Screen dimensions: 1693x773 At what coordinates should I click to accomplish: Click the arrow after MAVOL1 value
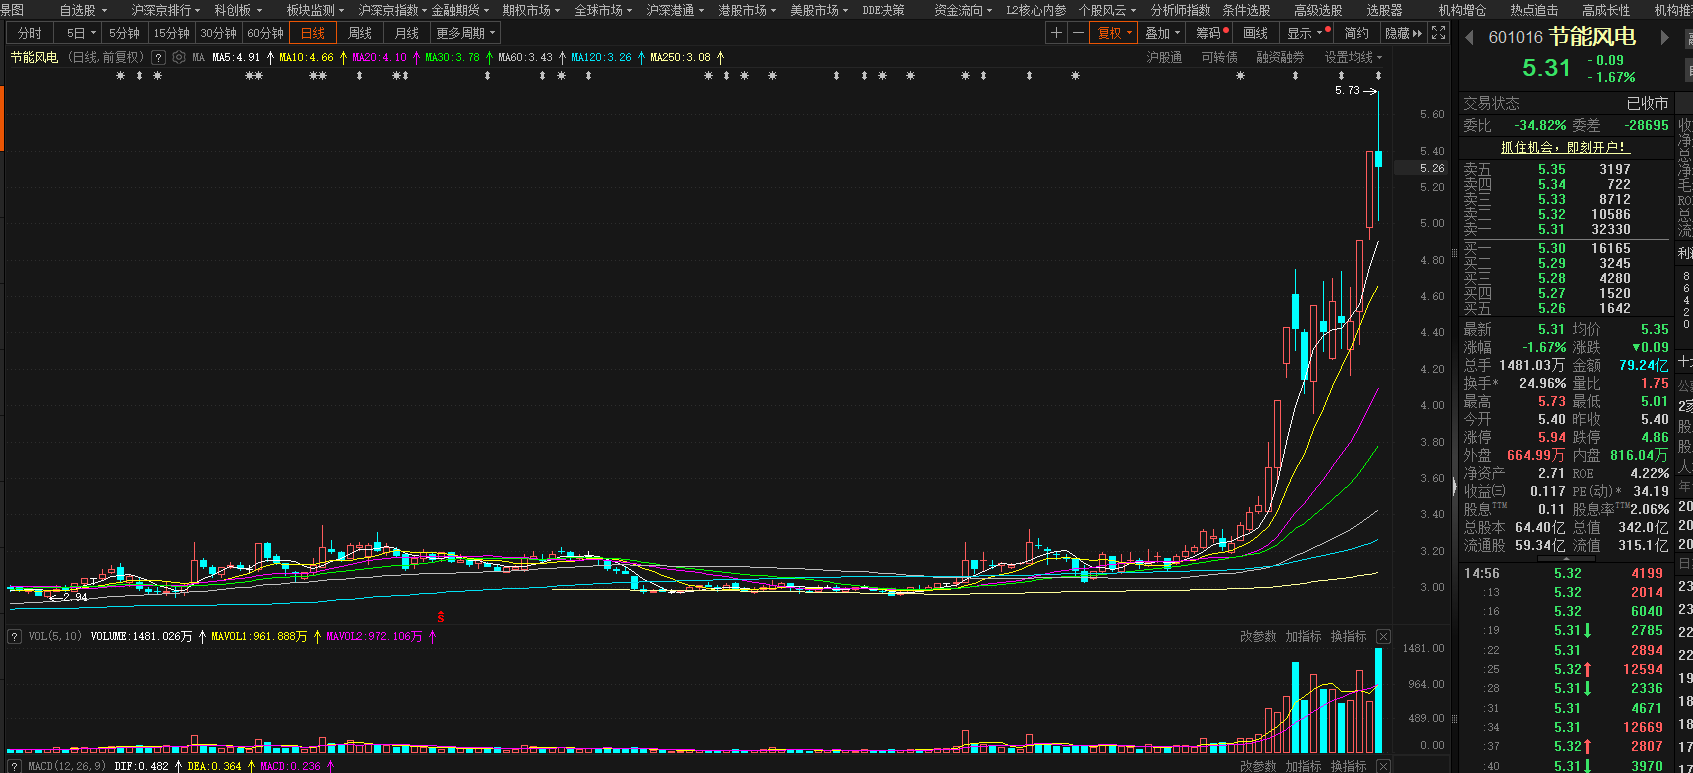point(317,636)
